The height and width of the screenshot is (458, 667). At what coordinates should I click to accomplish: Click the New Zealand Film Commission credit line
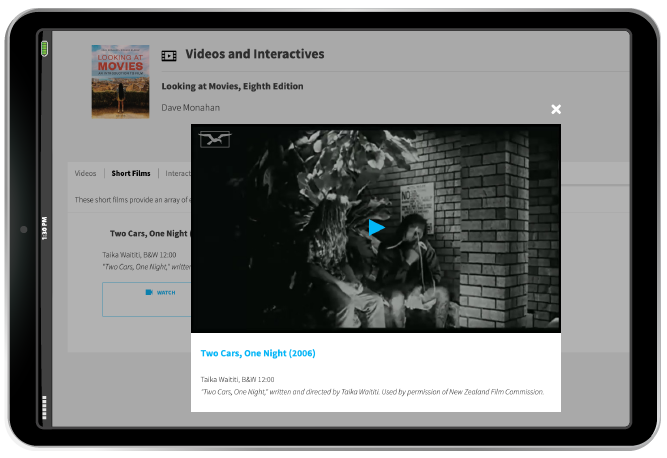click(x=372, y=392)
